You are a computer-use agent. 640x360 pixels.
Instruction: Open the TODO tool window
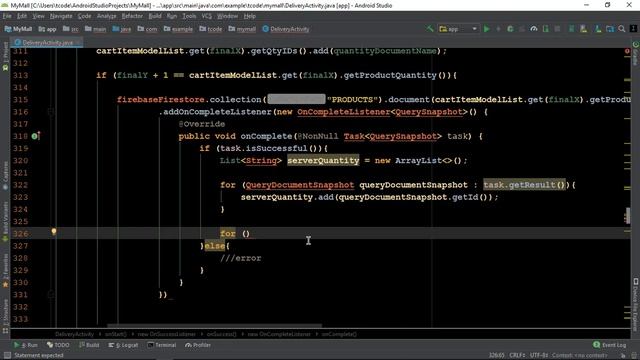[x=58, y=345]
